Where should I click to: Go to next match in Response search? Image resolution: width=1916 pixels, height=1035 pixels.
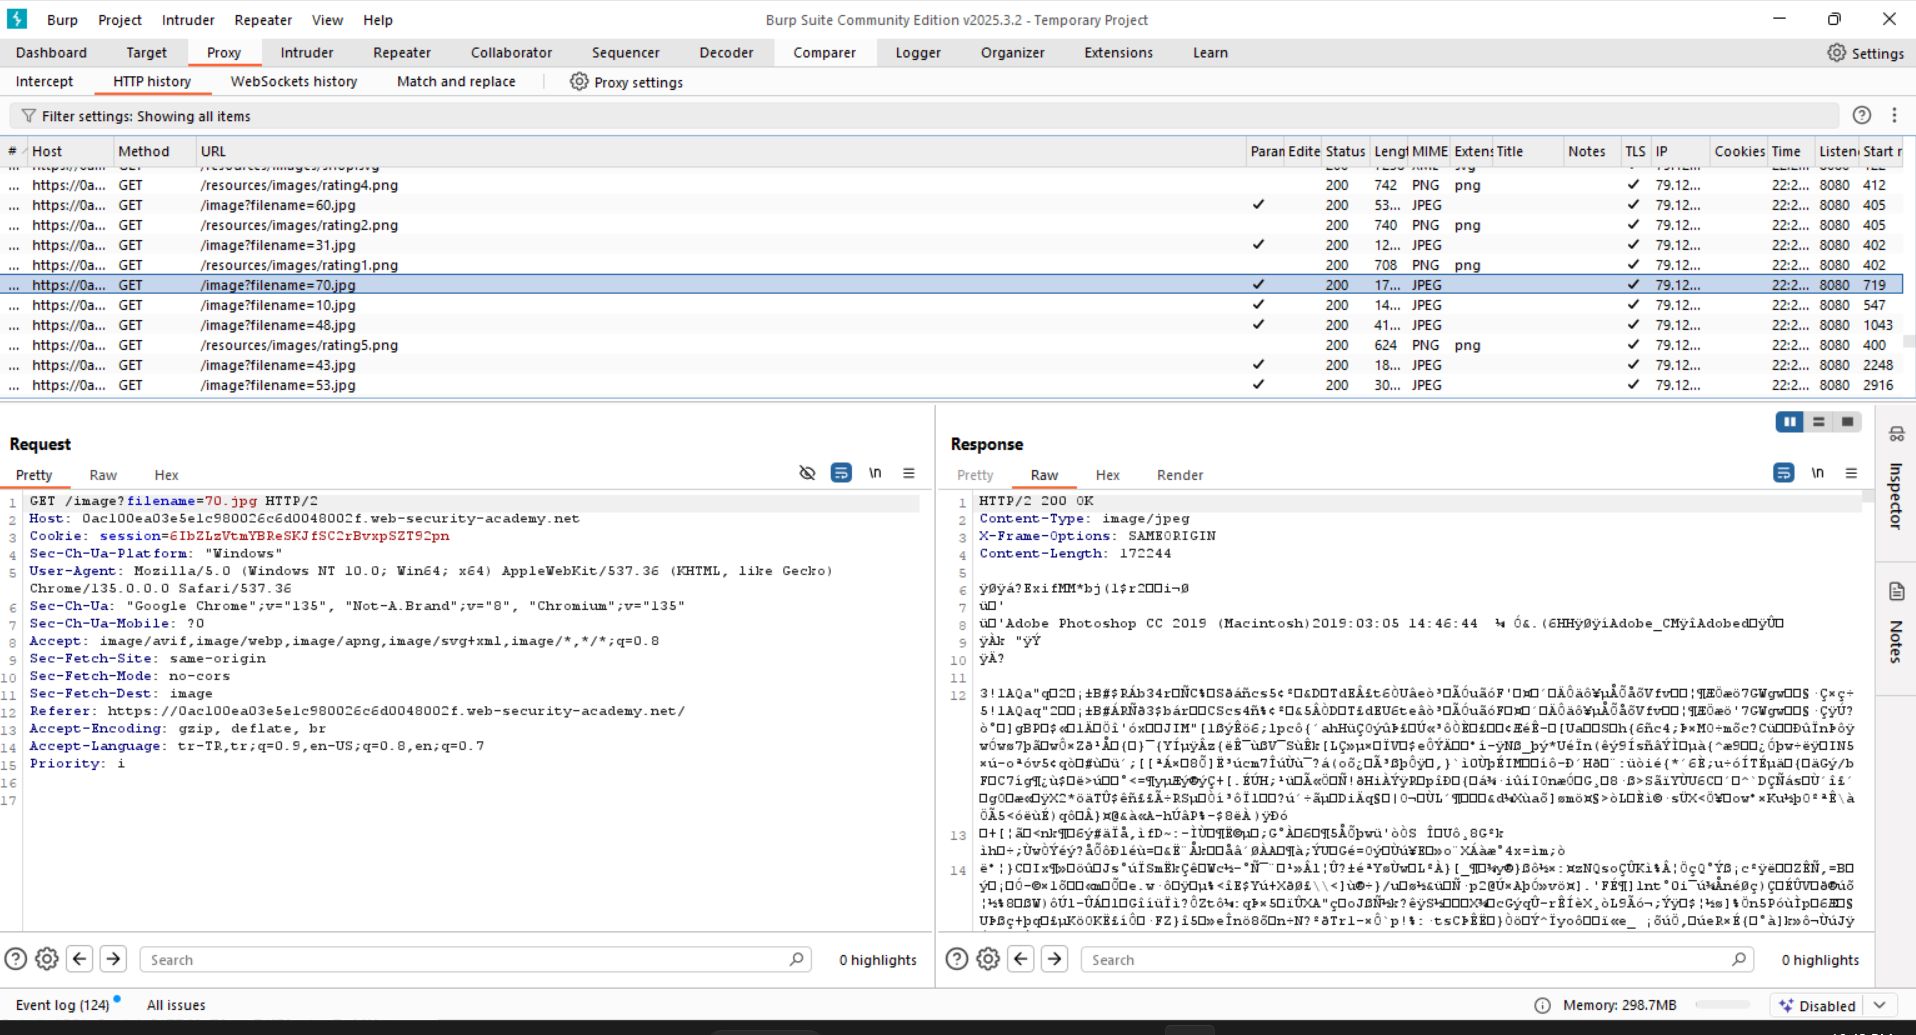[x=1055, y=959]
